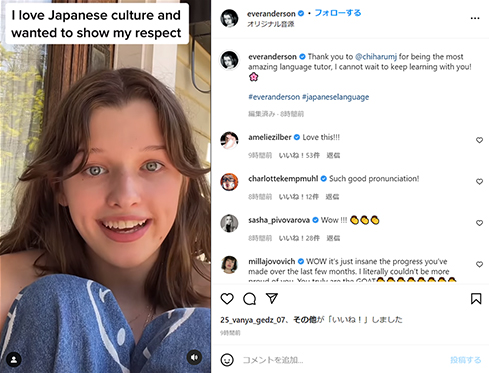
Task: Open comments via the speech bubble icon
Action: coord(249,299)
